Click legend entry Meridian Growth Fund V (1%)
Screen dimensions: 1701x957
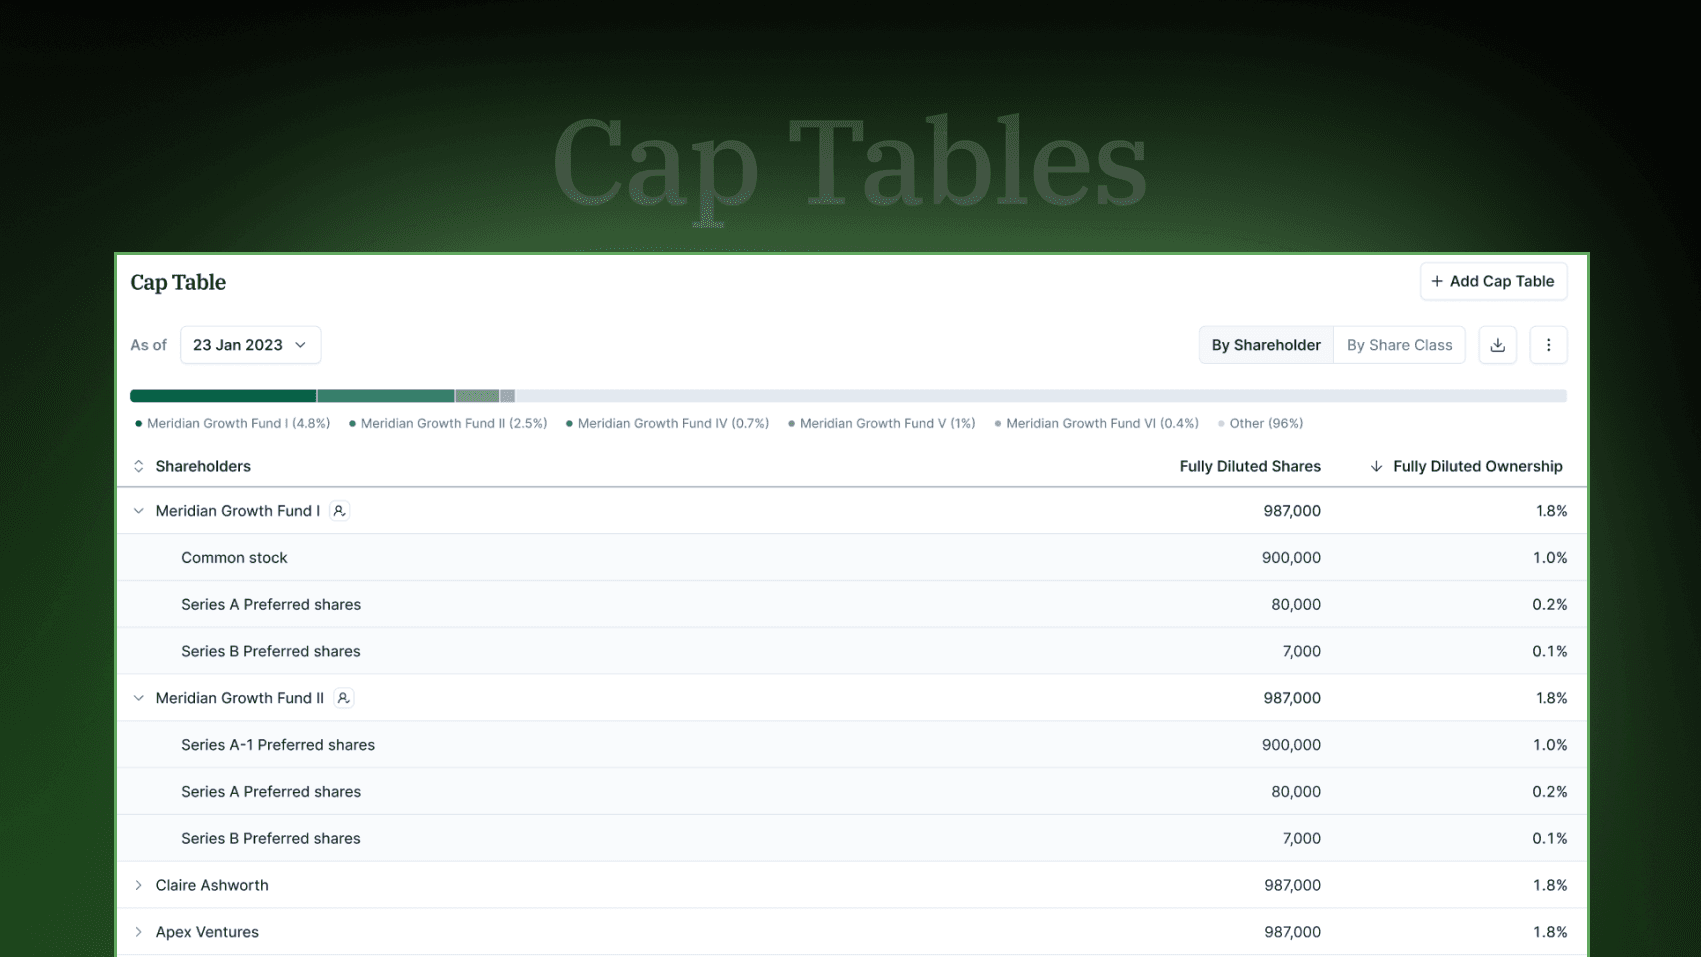(881, 423)
